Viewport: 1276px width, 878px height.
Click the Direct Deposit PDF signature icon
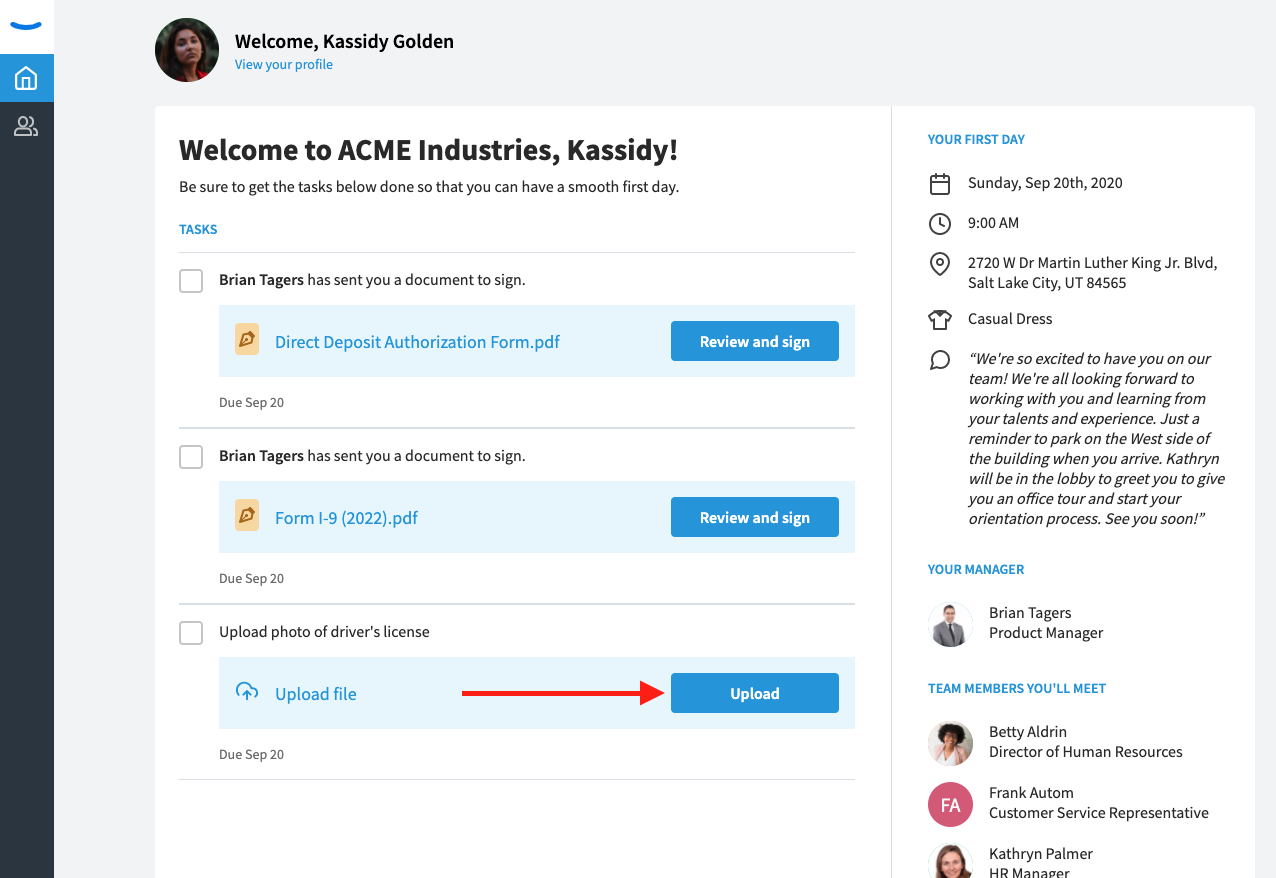click(x=247, y=340)
